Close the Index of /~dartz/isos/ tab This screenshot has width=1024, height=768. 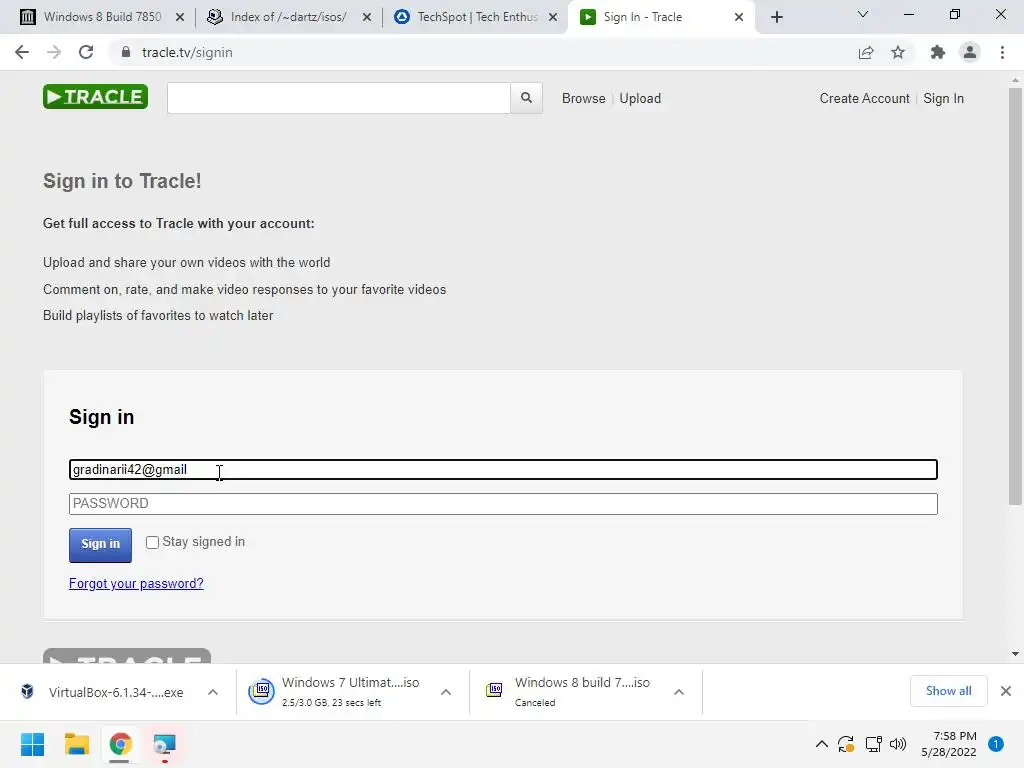coord(367,17)
